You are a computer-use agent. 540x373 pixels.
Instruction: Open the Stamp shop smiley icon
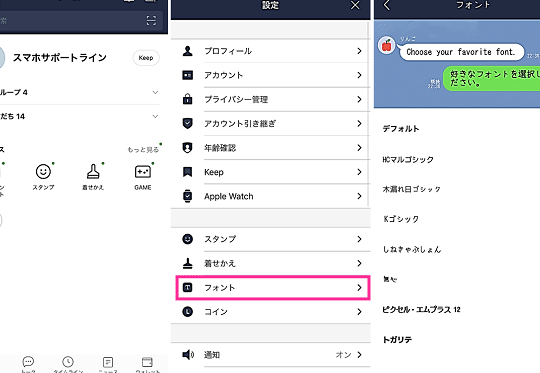43,171
